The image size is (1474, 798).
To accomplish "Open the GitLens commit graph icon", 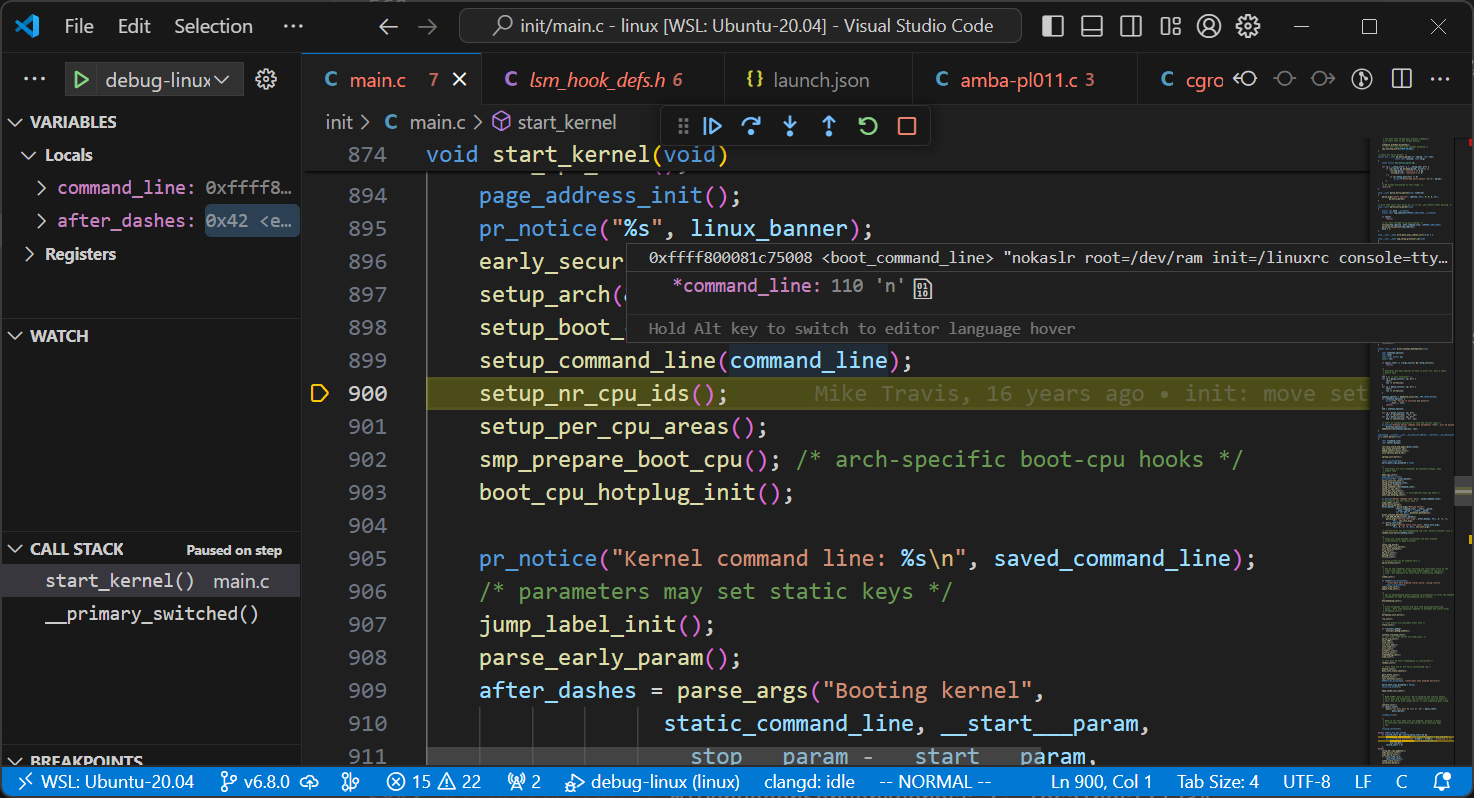I will click(1362, 79).
